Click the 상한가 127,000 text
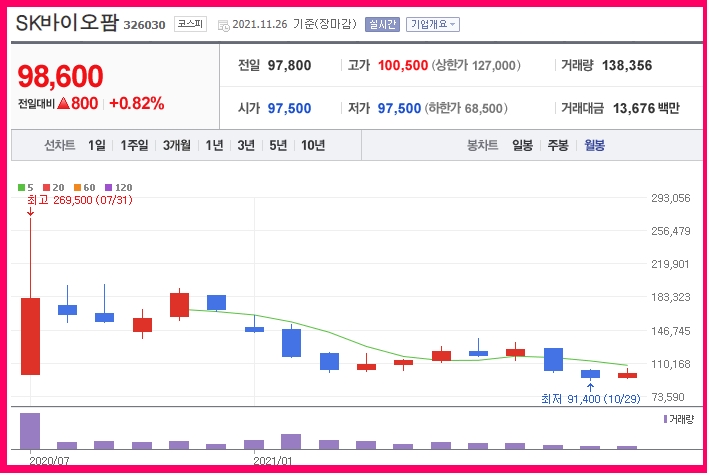 tap(476, 65)
